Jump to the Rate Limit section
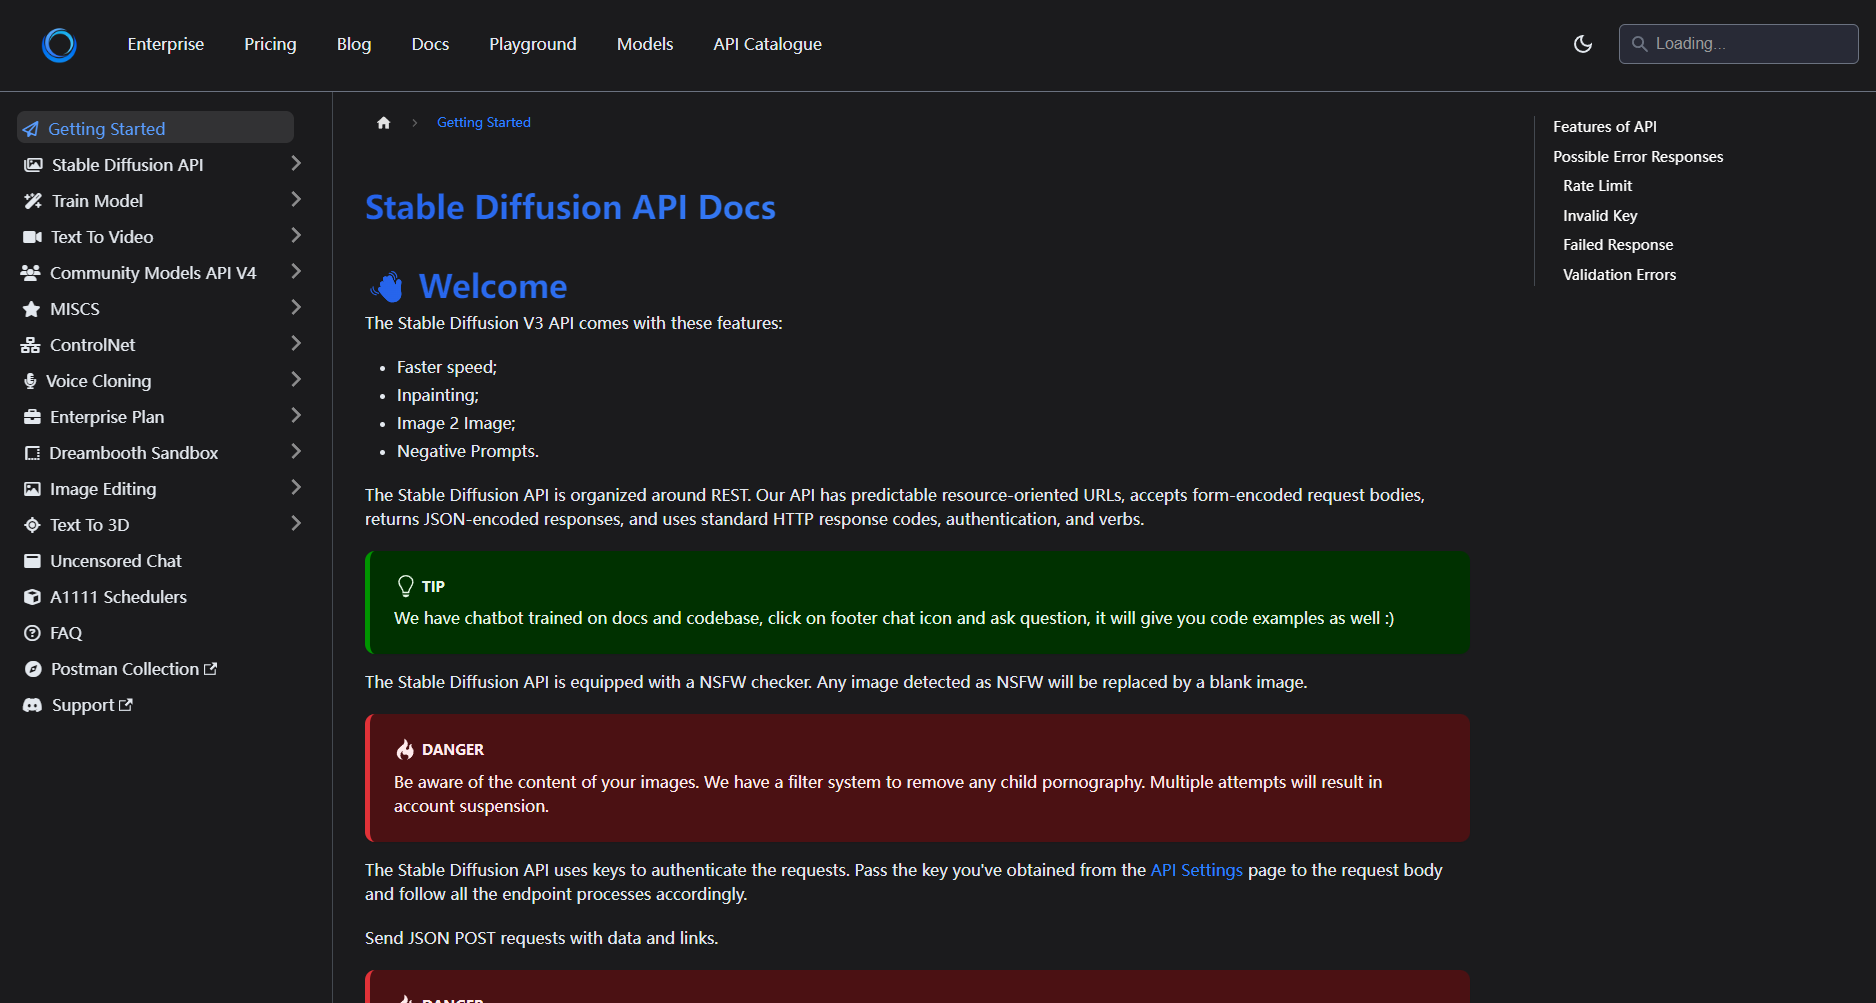 (x=1597, y=186)
